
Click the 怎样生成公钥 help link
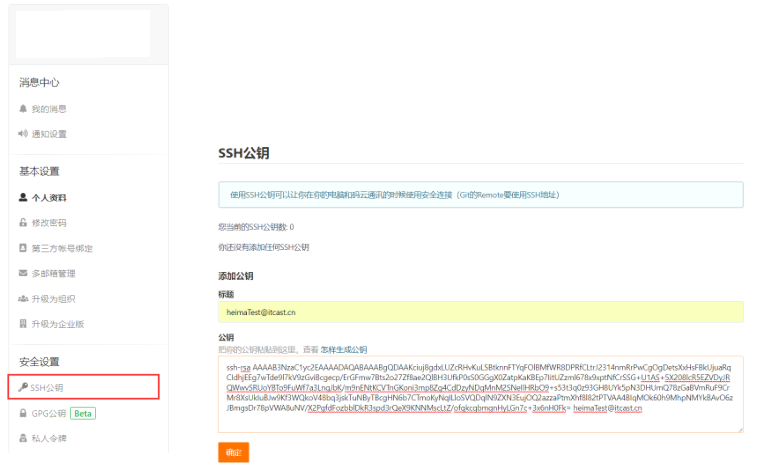point(344,350)
